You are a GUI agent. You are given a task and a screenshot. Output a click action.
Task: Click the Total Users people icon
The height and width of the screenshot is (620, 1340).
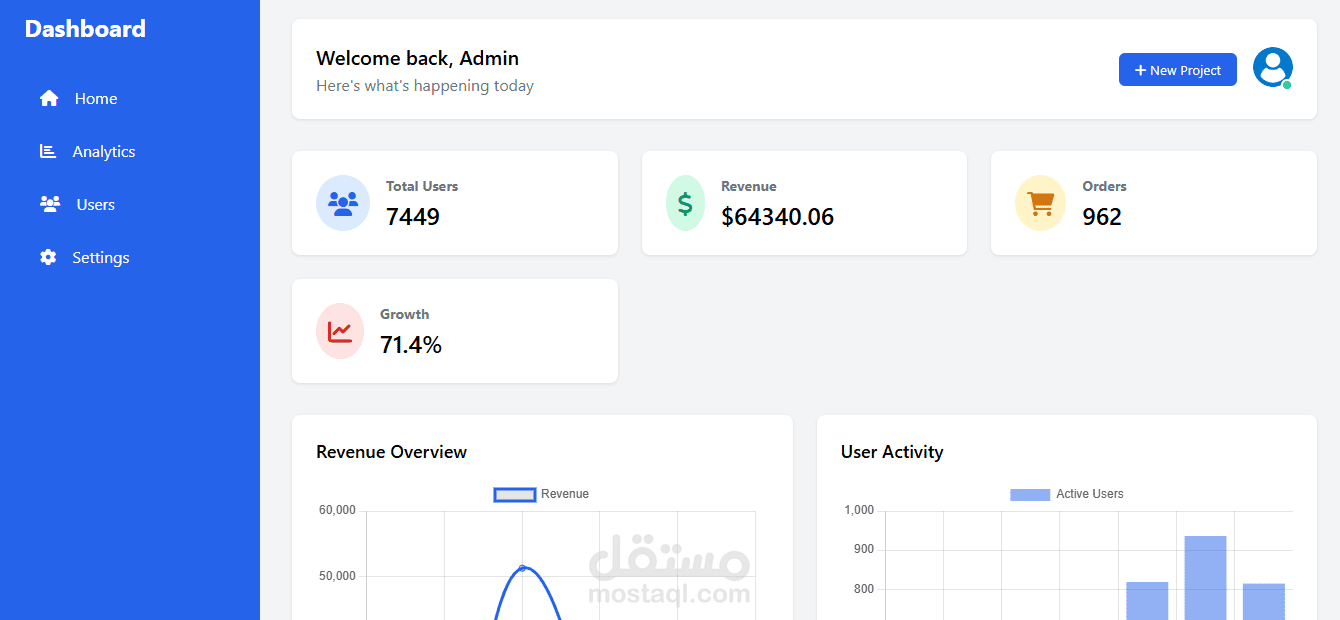pyautogui.click(x=343, y=203)
